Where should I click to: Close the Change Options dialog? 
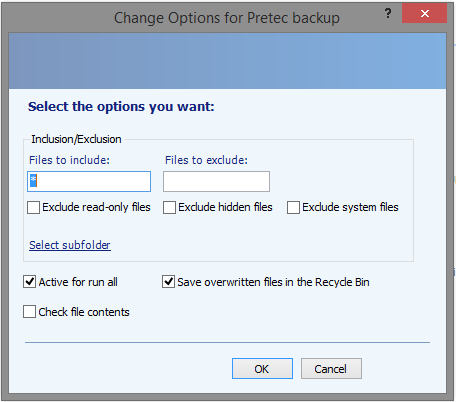[x=424, y=13]
